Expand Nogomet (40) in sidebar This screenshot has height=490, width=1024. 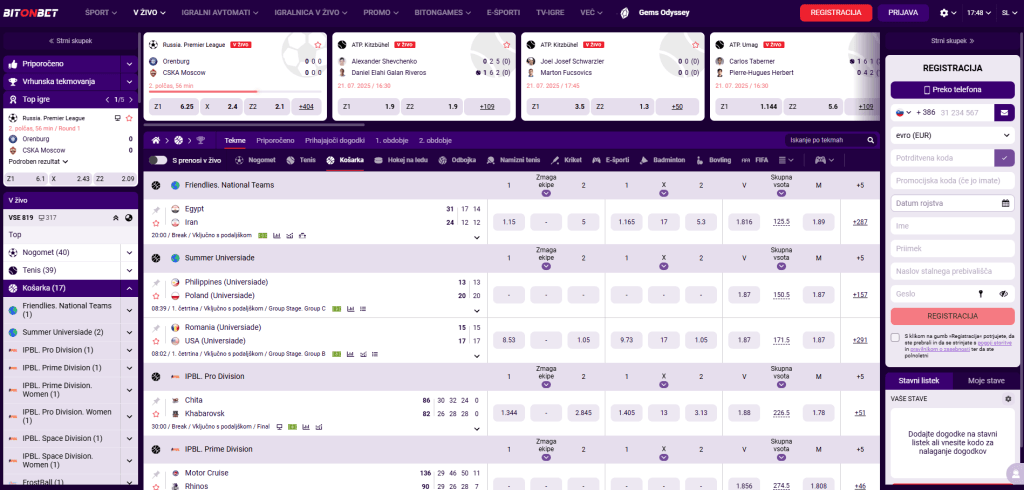click(129, 253)
